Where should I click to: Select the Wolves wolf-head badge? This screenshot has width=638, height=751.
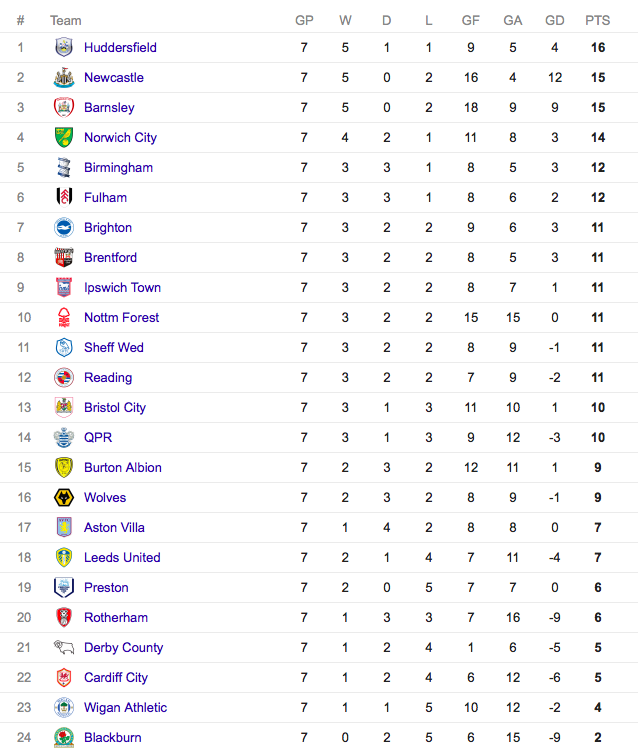pos(64,498)
